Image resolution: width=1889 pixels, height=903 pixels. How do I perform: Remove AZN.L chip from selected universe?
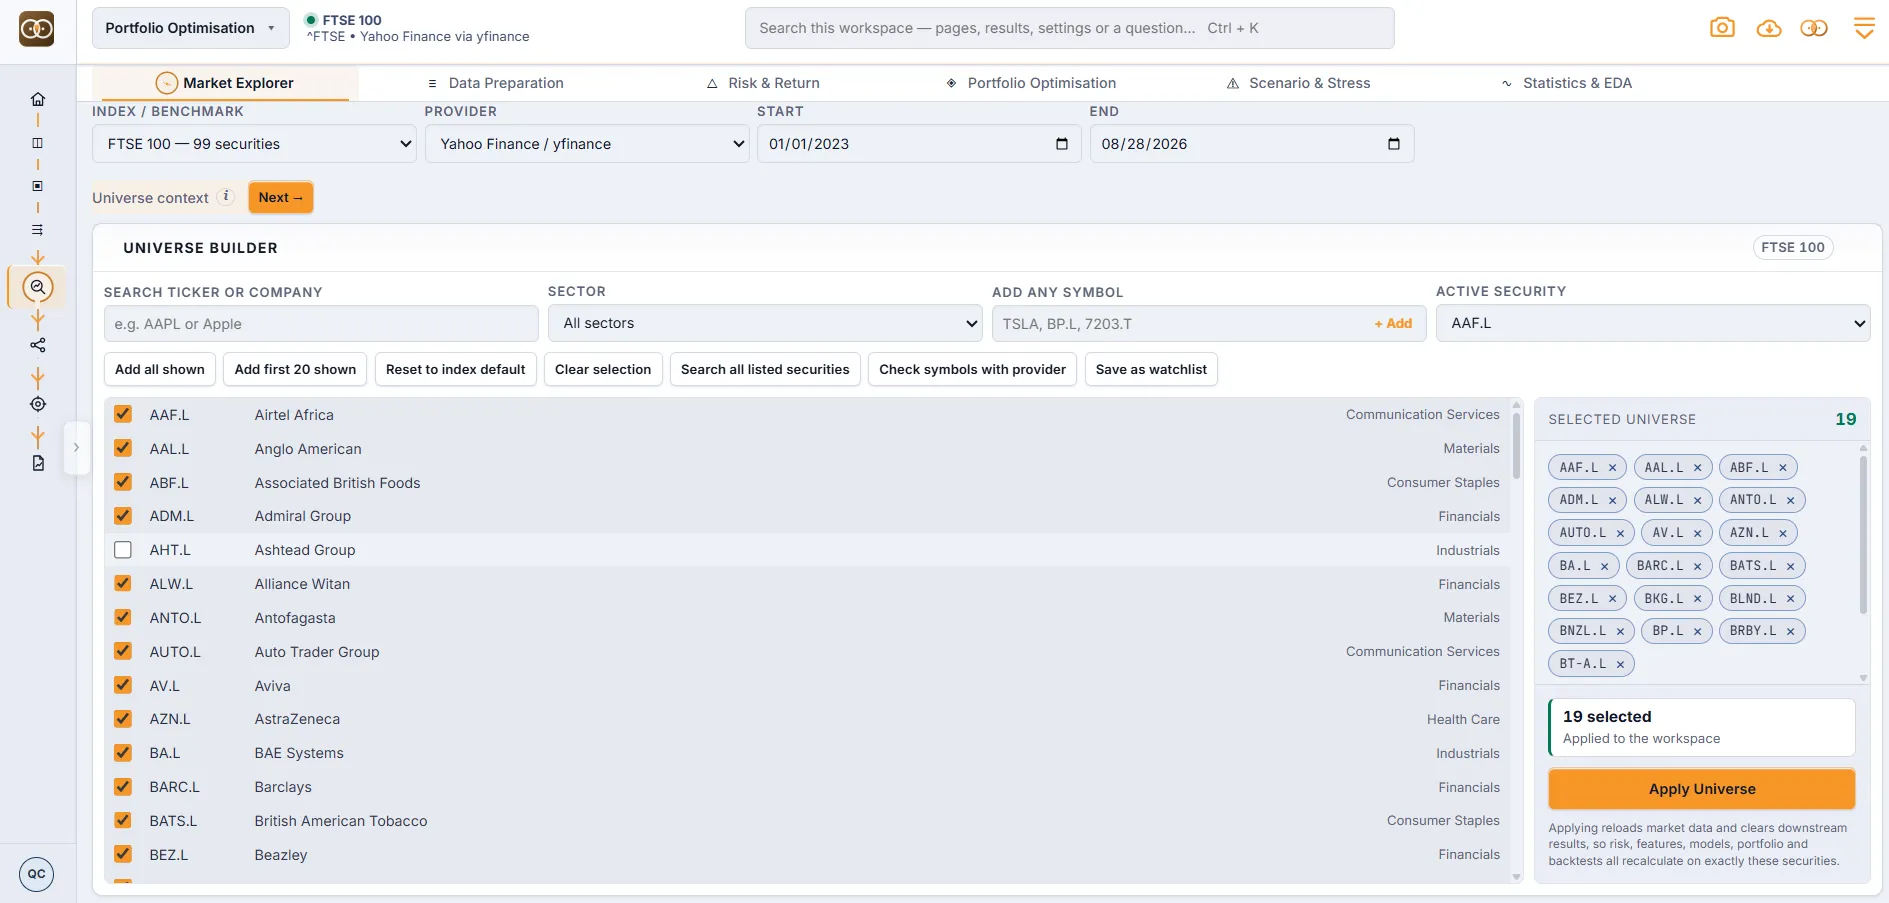(x=1782, y=533)
